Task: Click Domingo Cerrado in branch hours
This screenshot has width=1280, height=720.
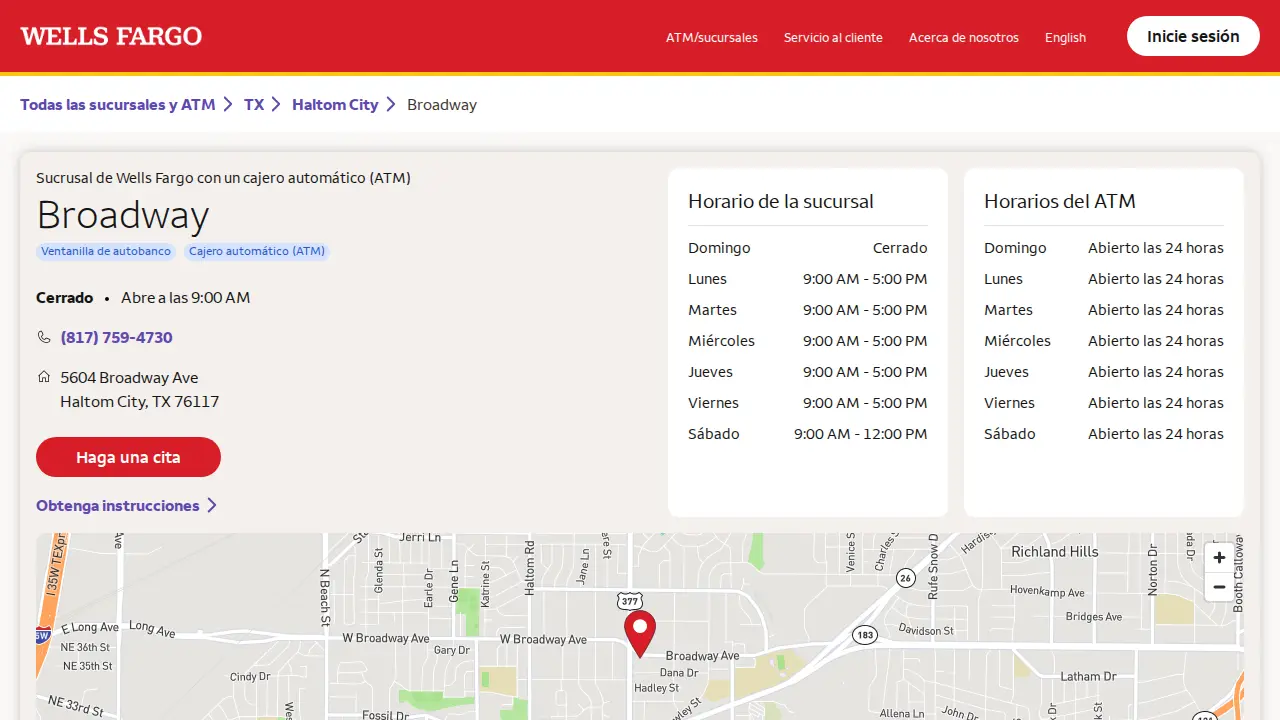Action: point(808,248)
